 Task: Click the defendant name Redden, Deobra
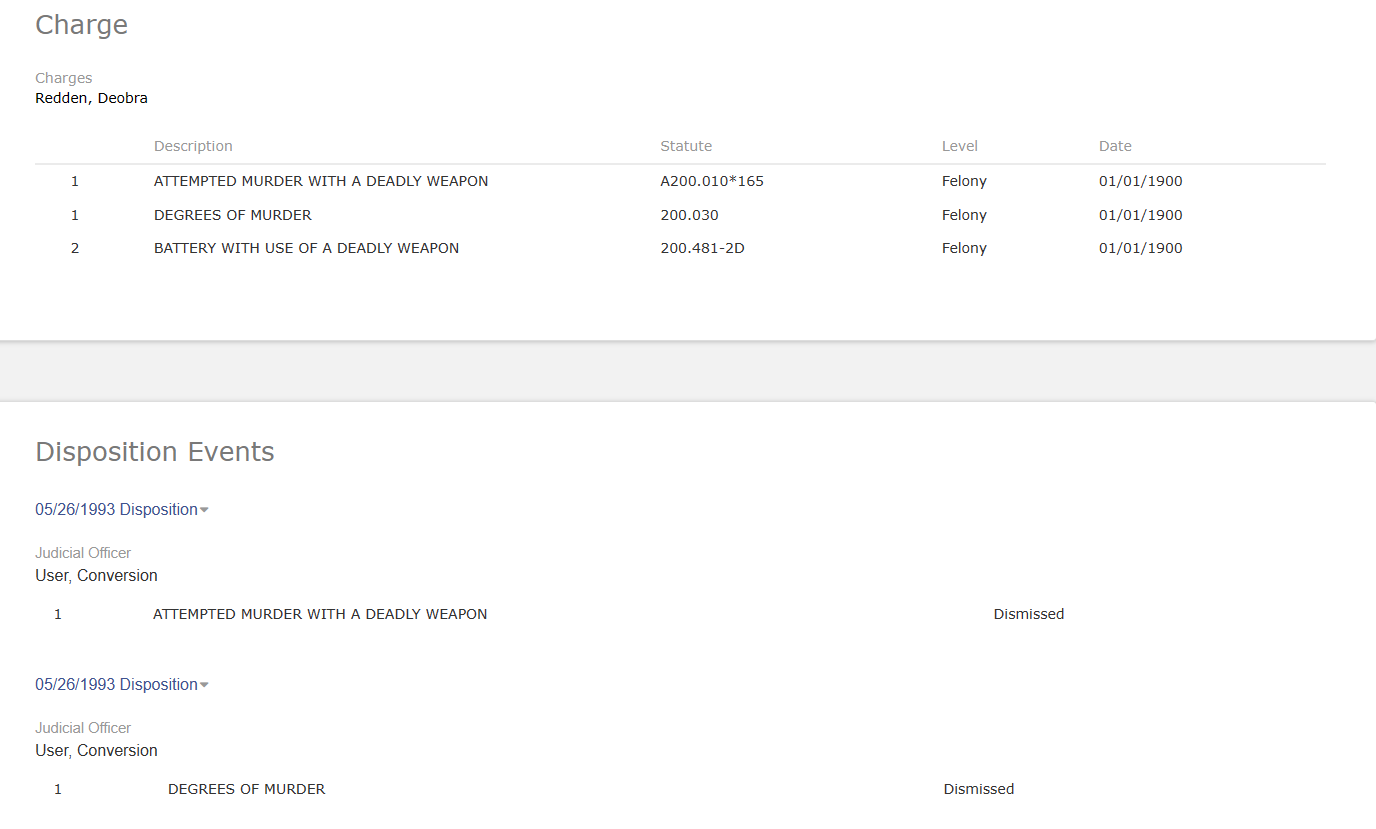coord(91,98)
